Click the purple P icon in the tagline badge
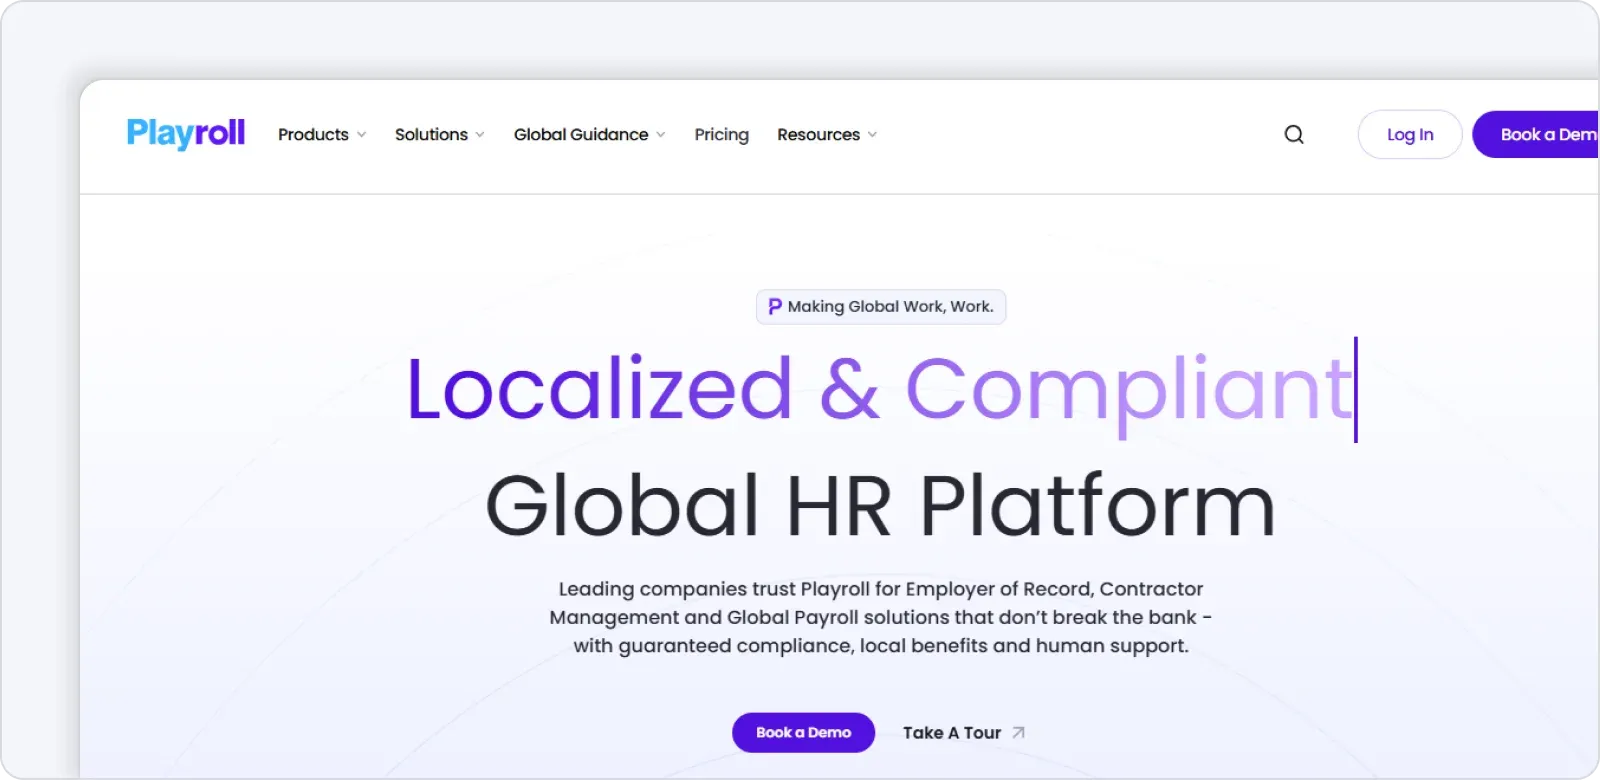 774,307
